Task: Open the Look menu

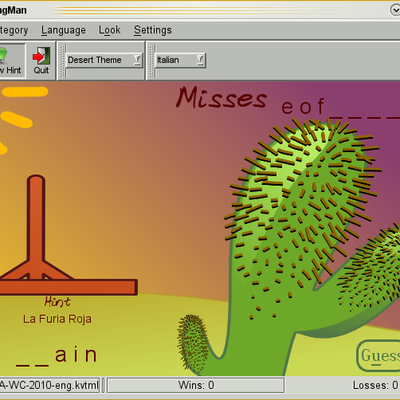Action: pyautogui.click(x=109, y=30)
